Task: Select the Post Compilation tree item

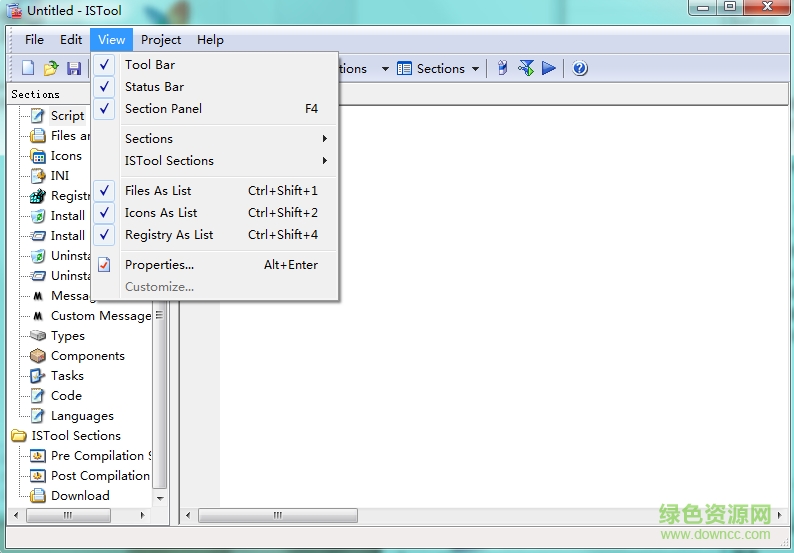Action: (x=100, y=476)
